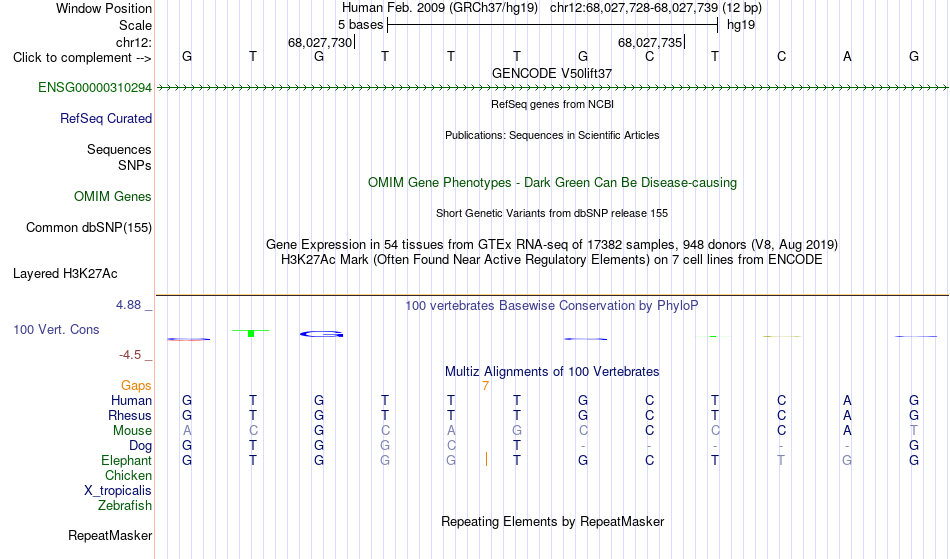Click the orange gap number 7

485,386
